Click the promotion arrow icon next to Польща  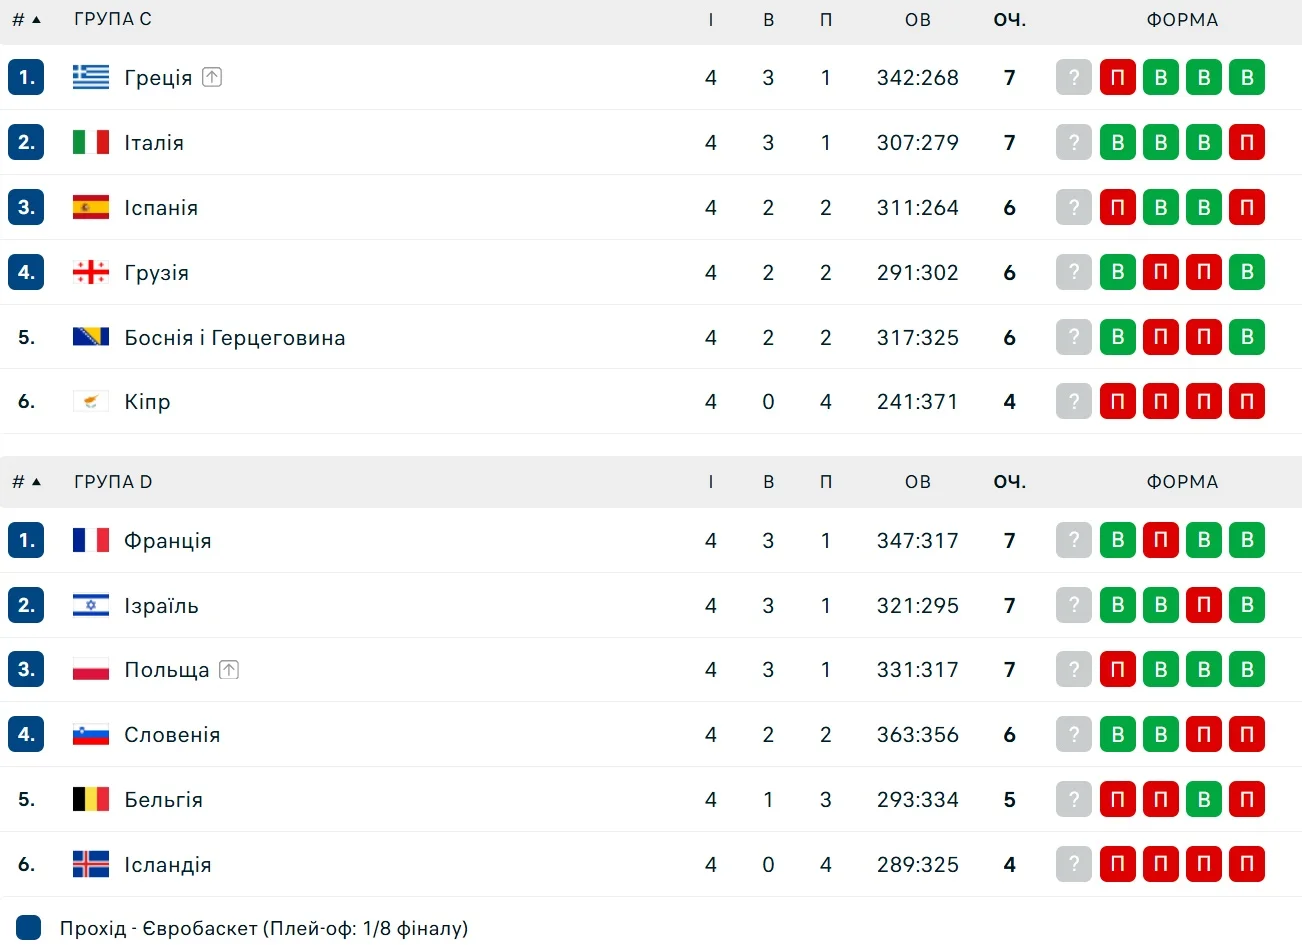click(229, 670)
